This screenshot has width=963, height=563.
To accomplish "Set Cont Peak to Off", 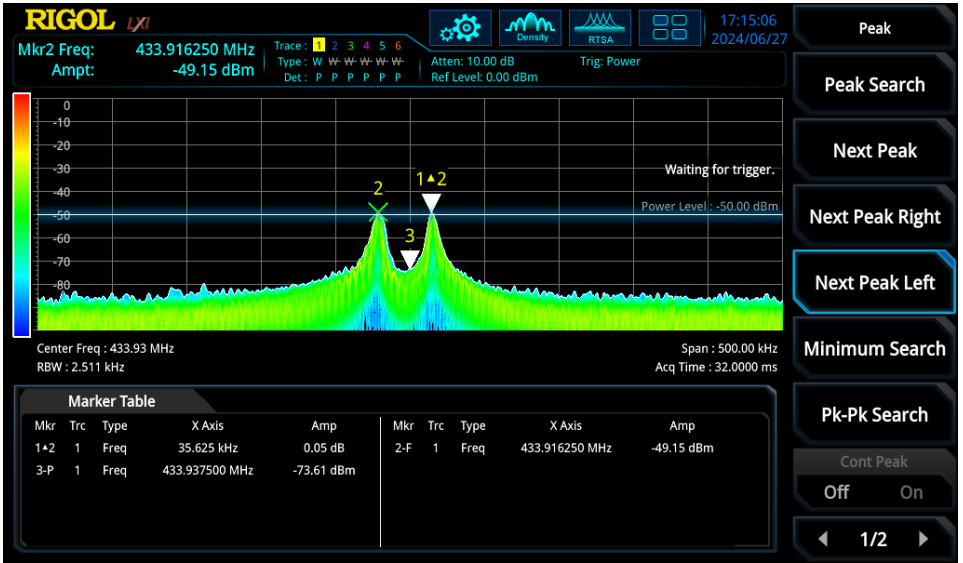I will 836,492.
